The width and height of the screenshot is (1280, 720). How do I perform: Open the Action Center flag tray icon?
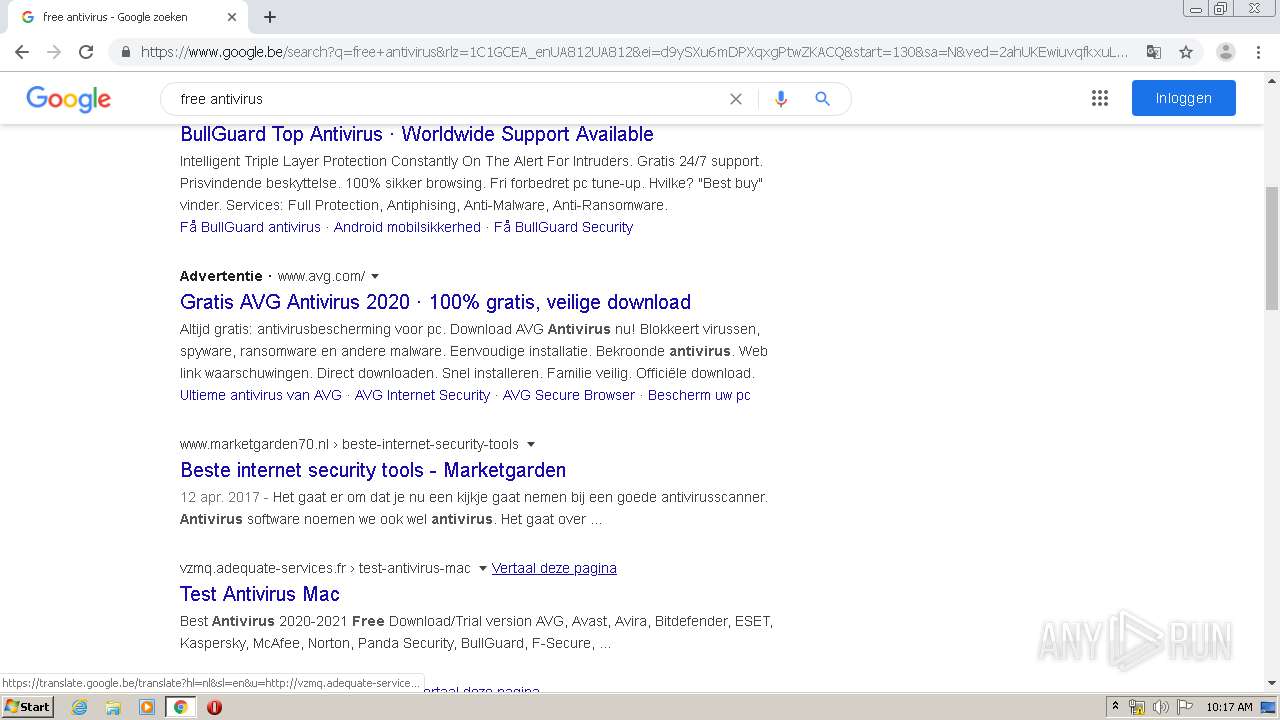tap(1183, 707)
